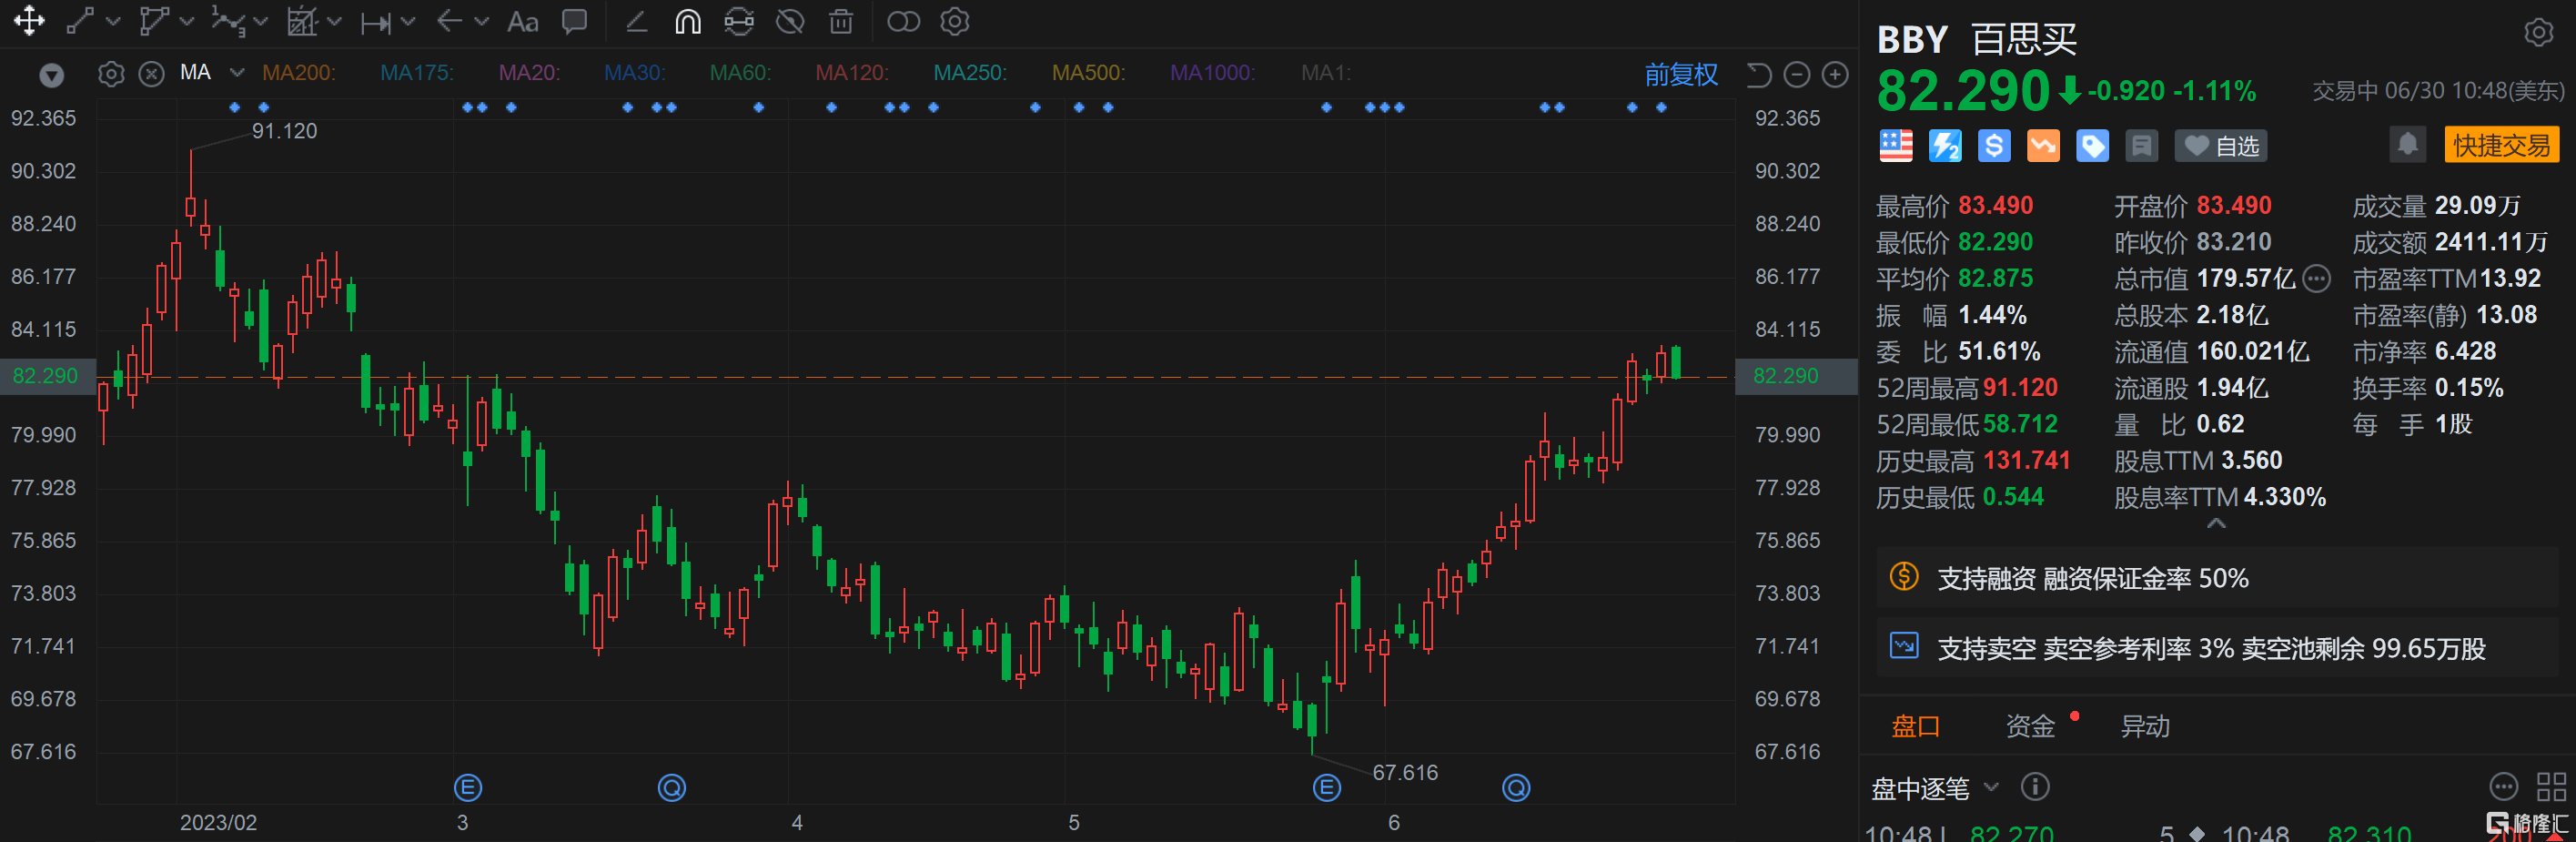
Task: Select the trend line drawing tool
Action: (80, 21)
